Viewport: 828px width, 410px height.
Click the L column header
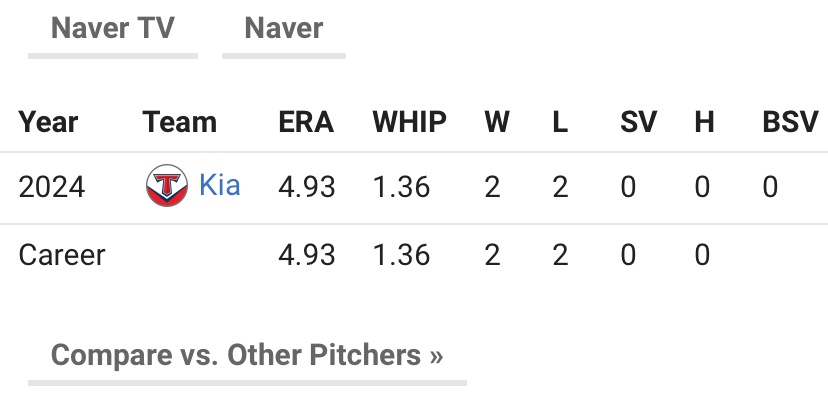pyautogui.click(x=560, y=122)
